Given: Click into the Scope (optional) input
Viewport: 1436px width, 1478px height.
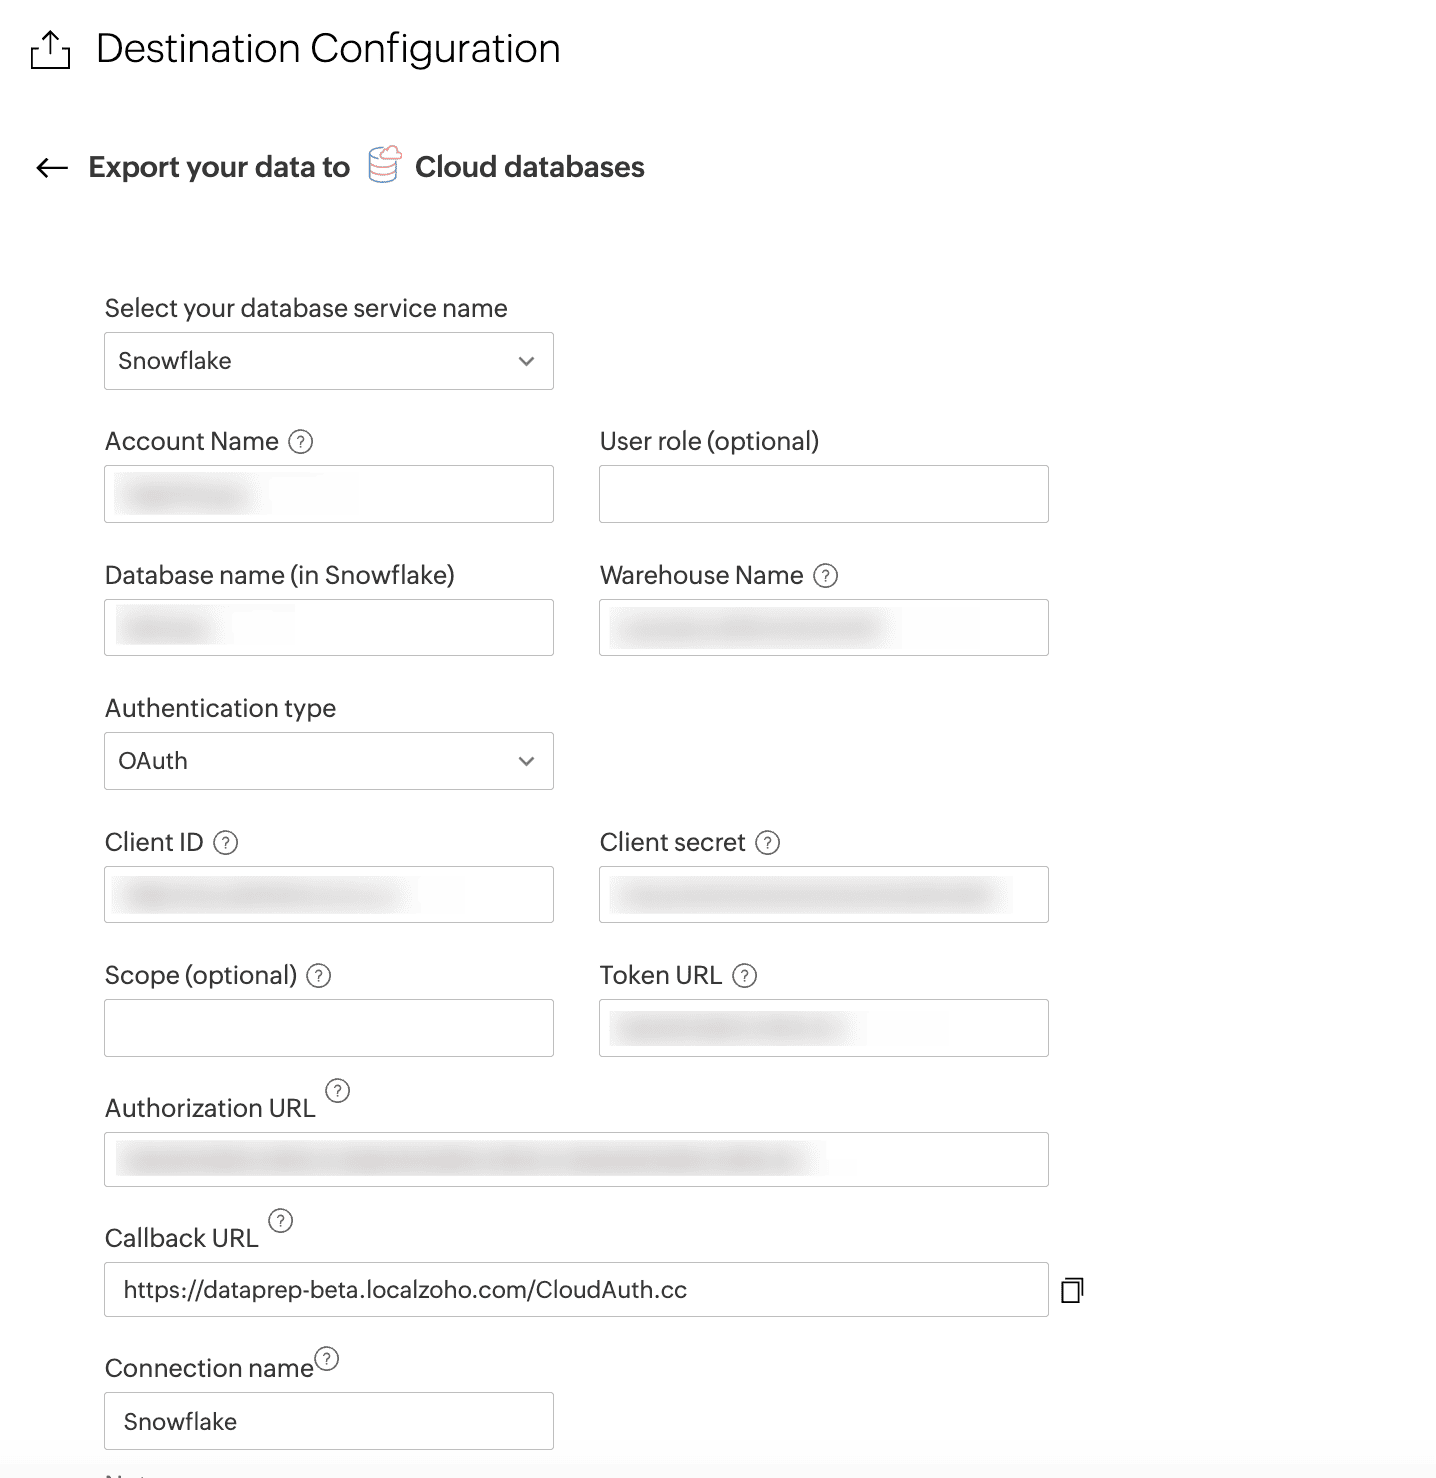Looking at the screenshot, I should (x=328, y=1028).
